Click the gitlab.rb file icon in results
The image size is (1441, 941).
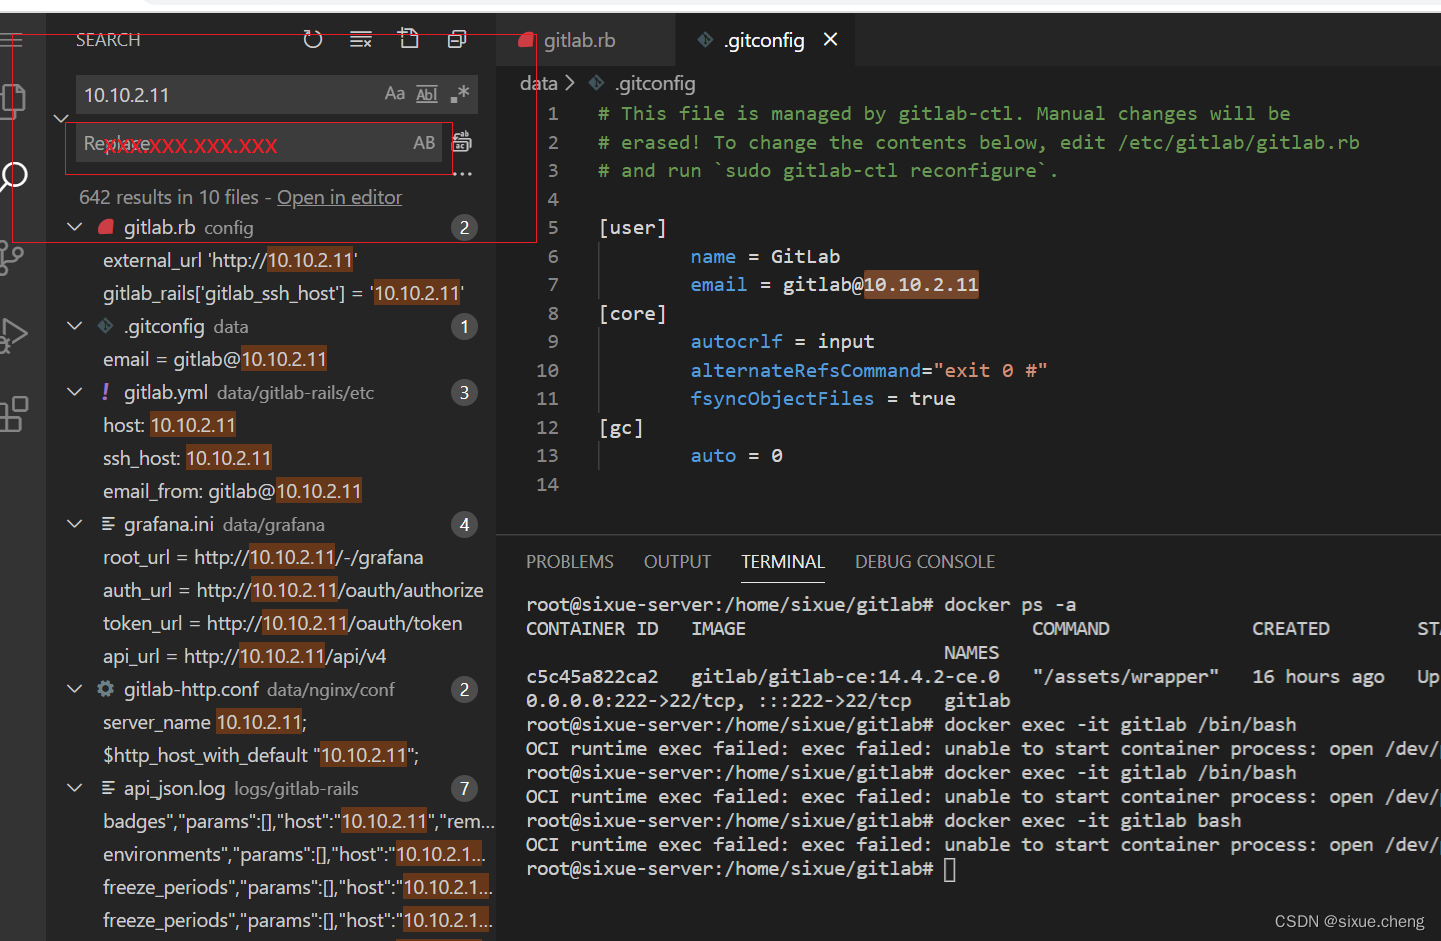(106, 227)
